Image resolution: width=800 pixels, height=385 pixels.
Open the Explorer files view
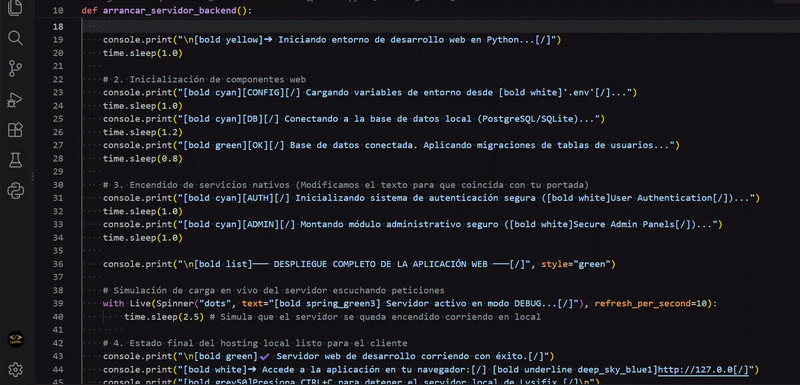(x=15, y=8)
